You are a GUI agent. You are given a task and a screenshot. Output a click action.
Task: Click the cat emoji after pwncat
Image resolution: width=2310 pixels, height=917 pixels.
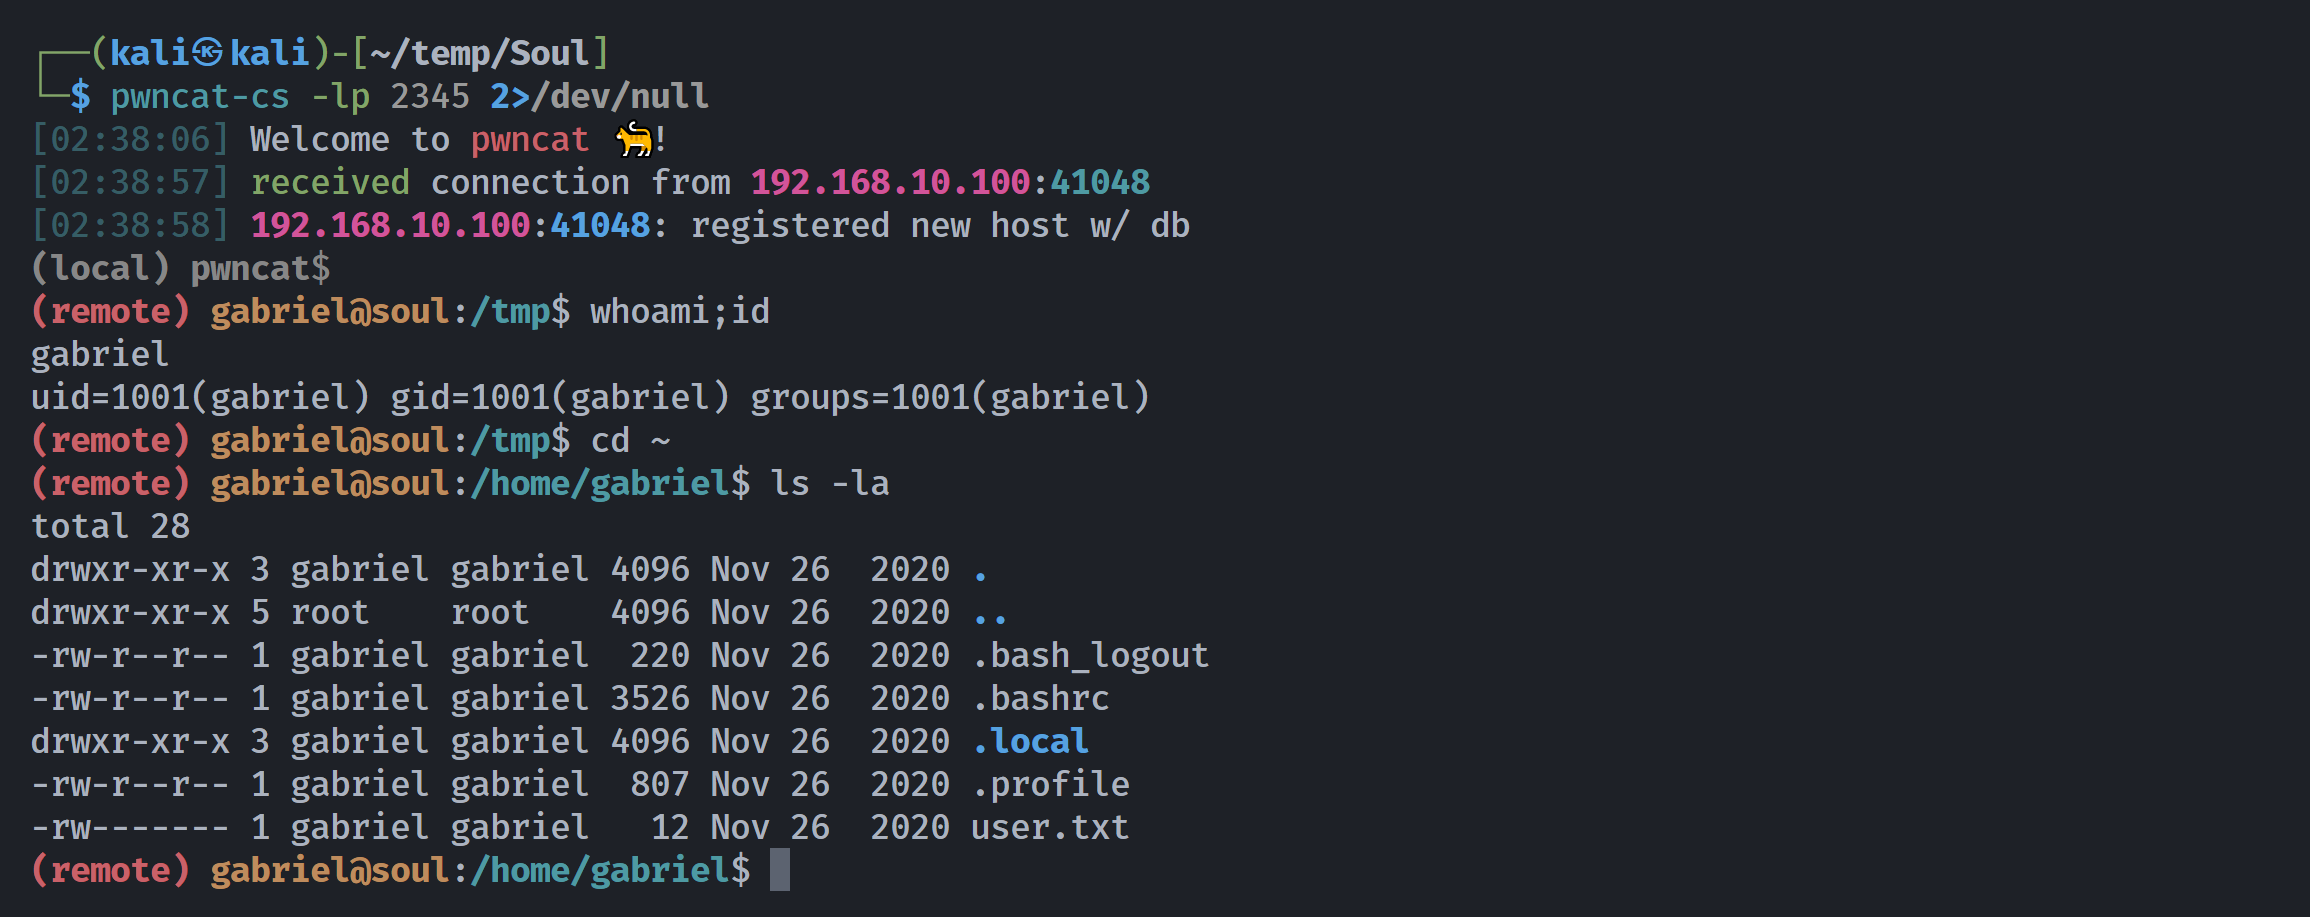pos(633,139)
